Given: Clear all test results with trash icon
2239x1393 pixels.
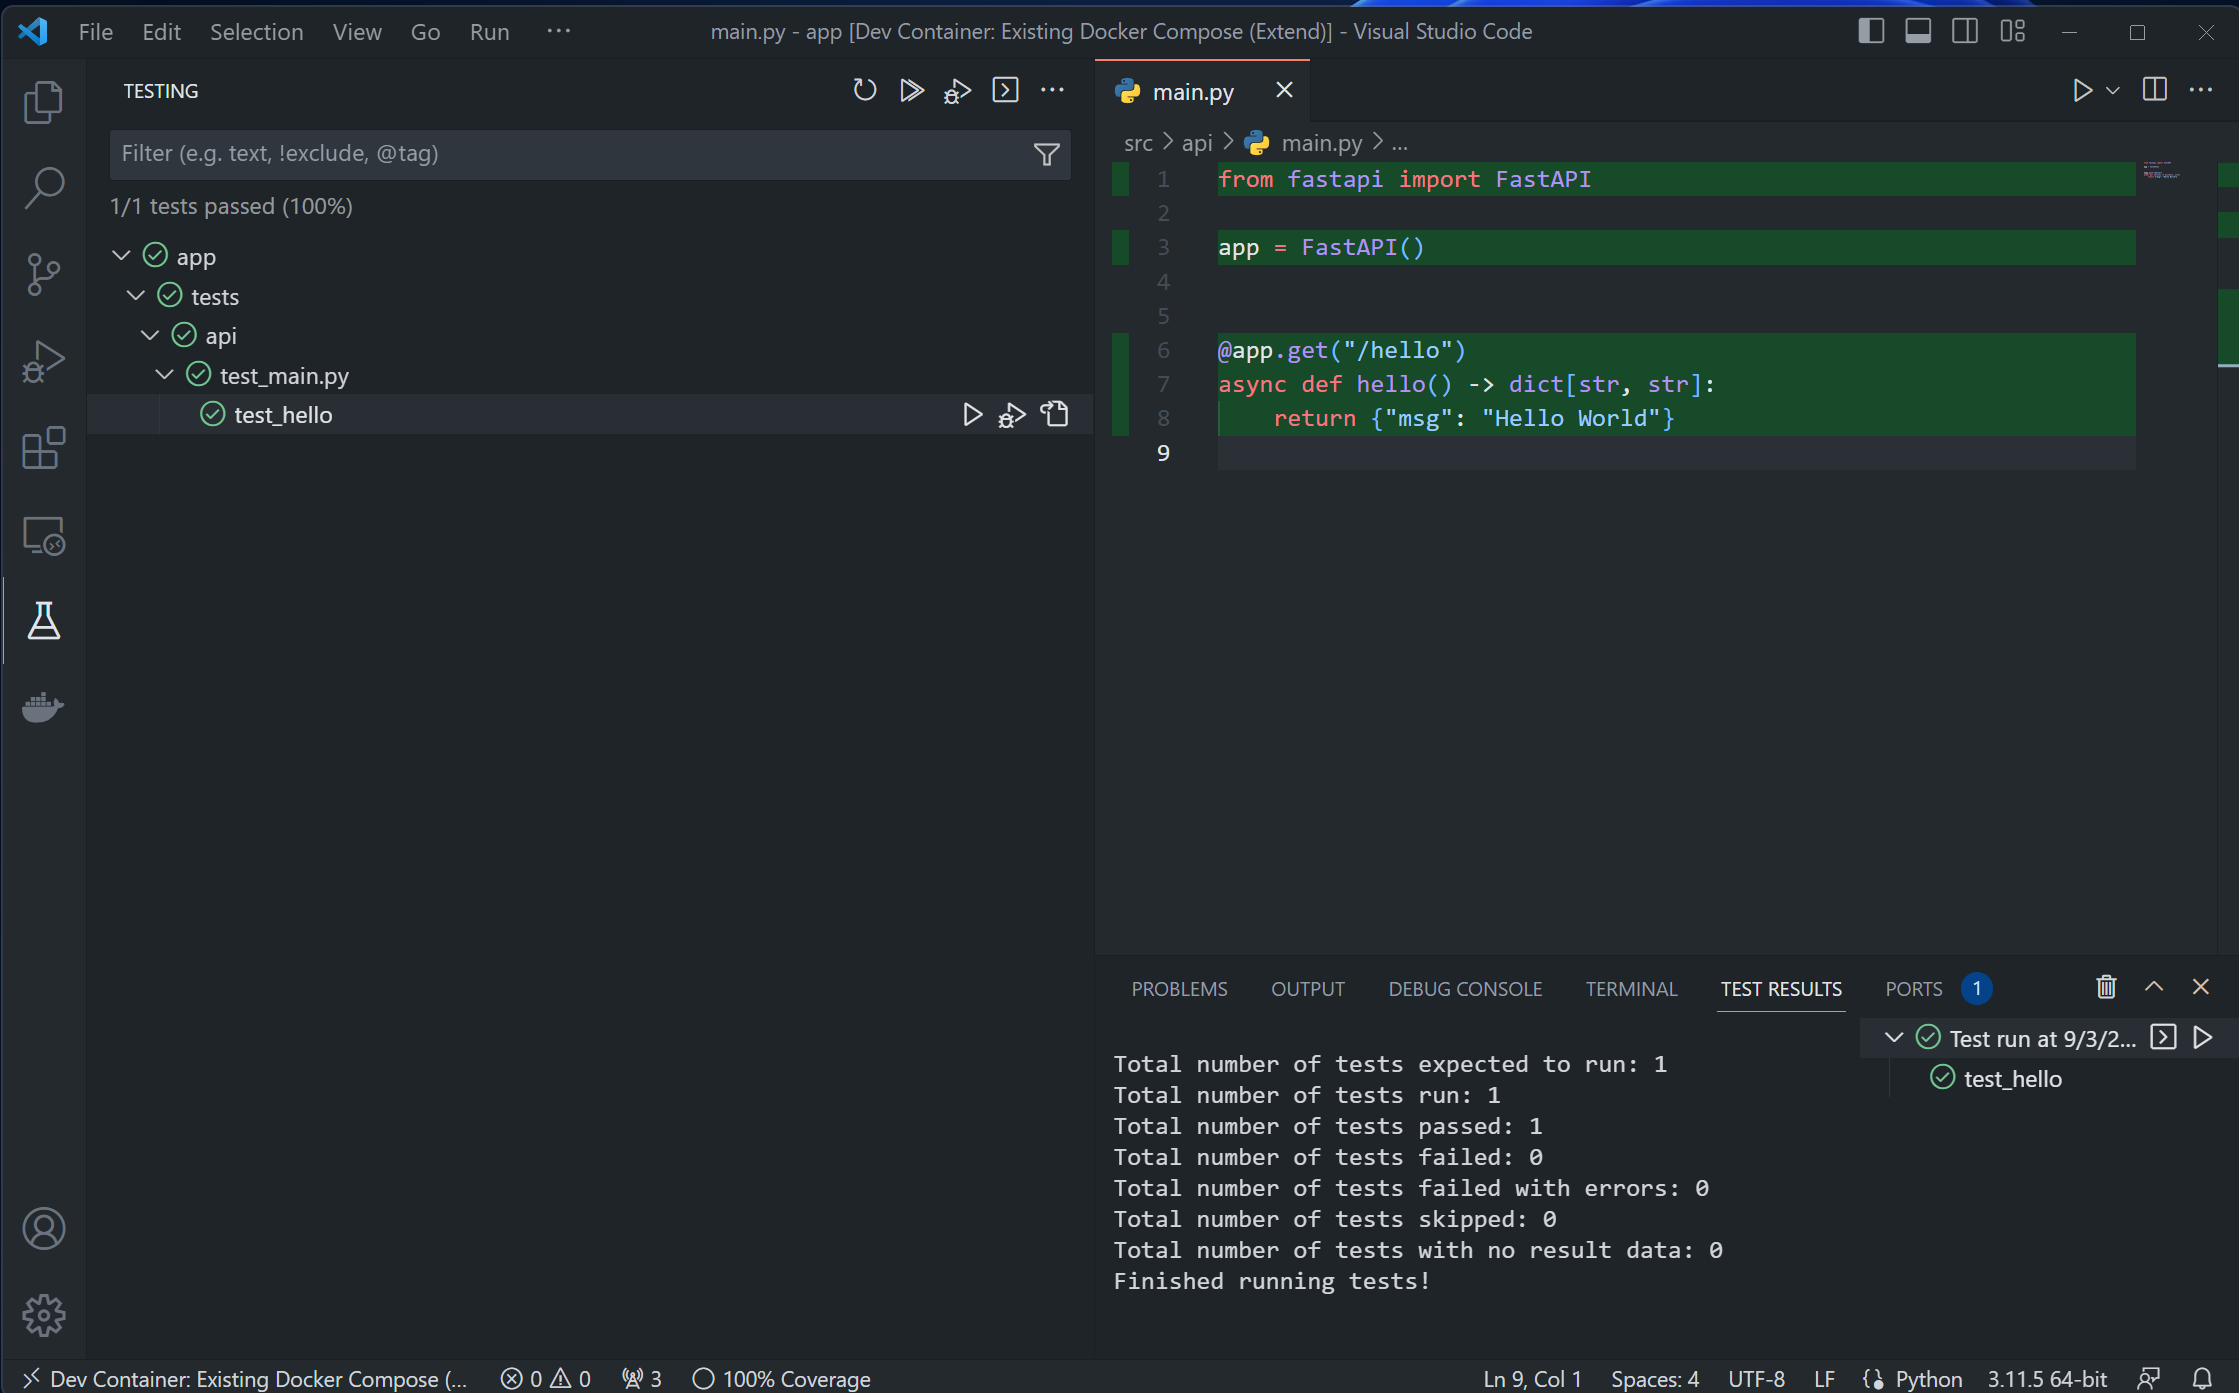Looking at the screenshot, I should (x=2106, y=988).
